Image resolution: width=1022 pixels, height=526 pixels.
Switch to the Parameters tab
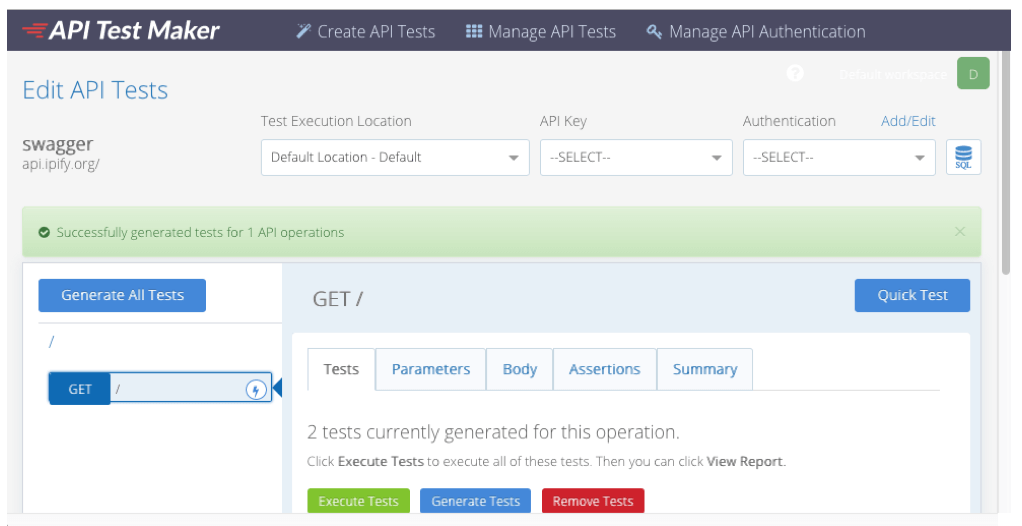(430, 369)
